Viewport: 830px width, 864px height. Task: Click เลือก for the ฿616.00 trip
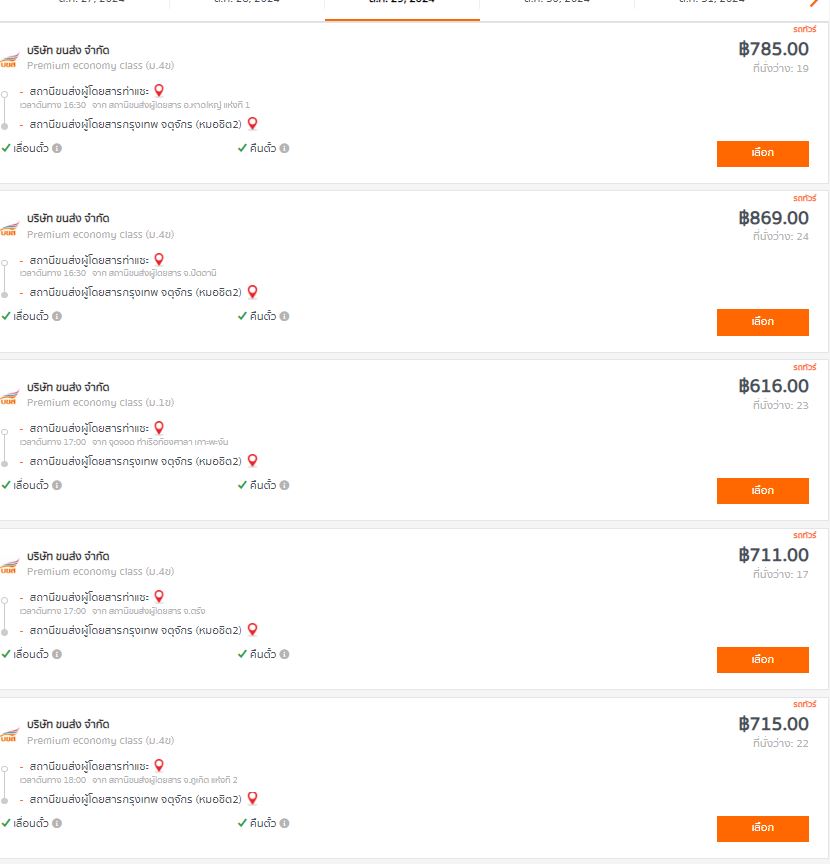click(762, 491)
